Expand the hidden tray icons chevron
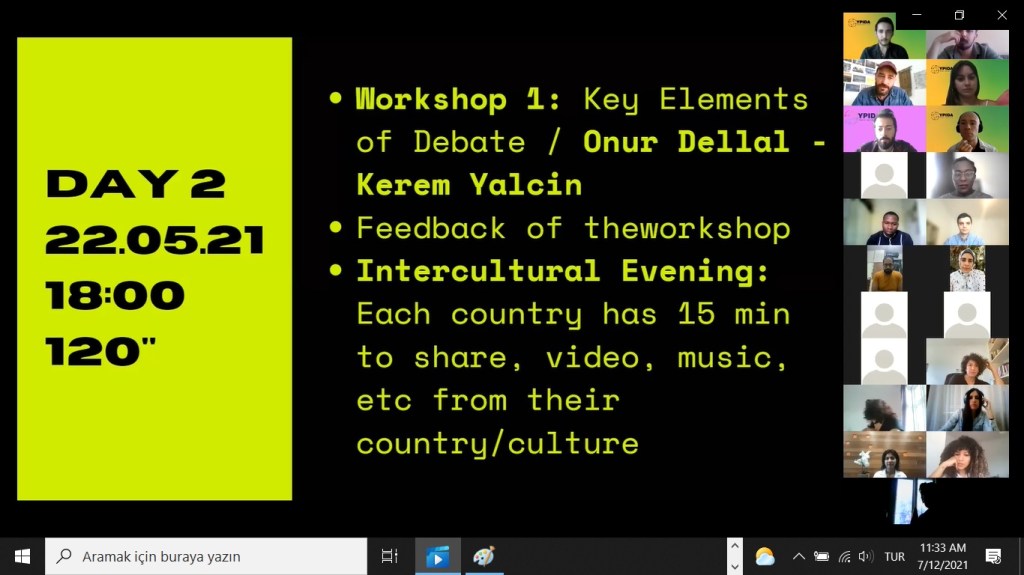Image resolution: width=1024 pixels, height=575 pixels. pos(798,556)
